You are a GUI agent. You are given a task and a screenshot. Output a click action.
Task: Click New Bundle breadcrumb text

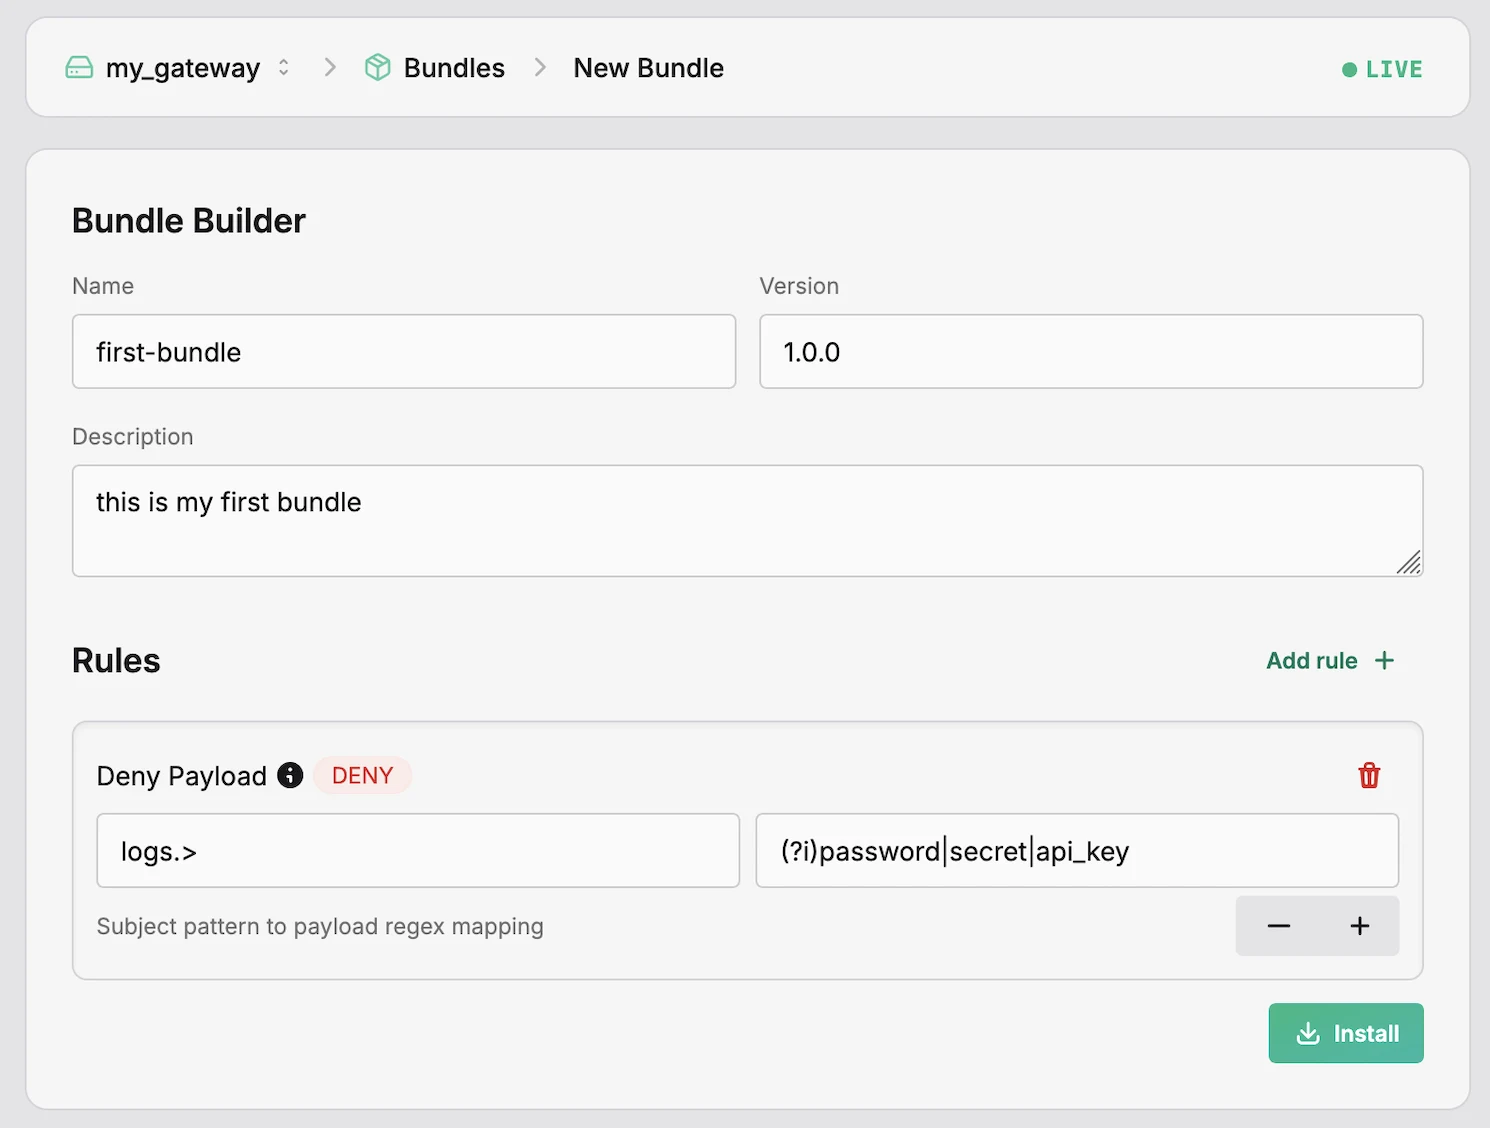(649, 68)
